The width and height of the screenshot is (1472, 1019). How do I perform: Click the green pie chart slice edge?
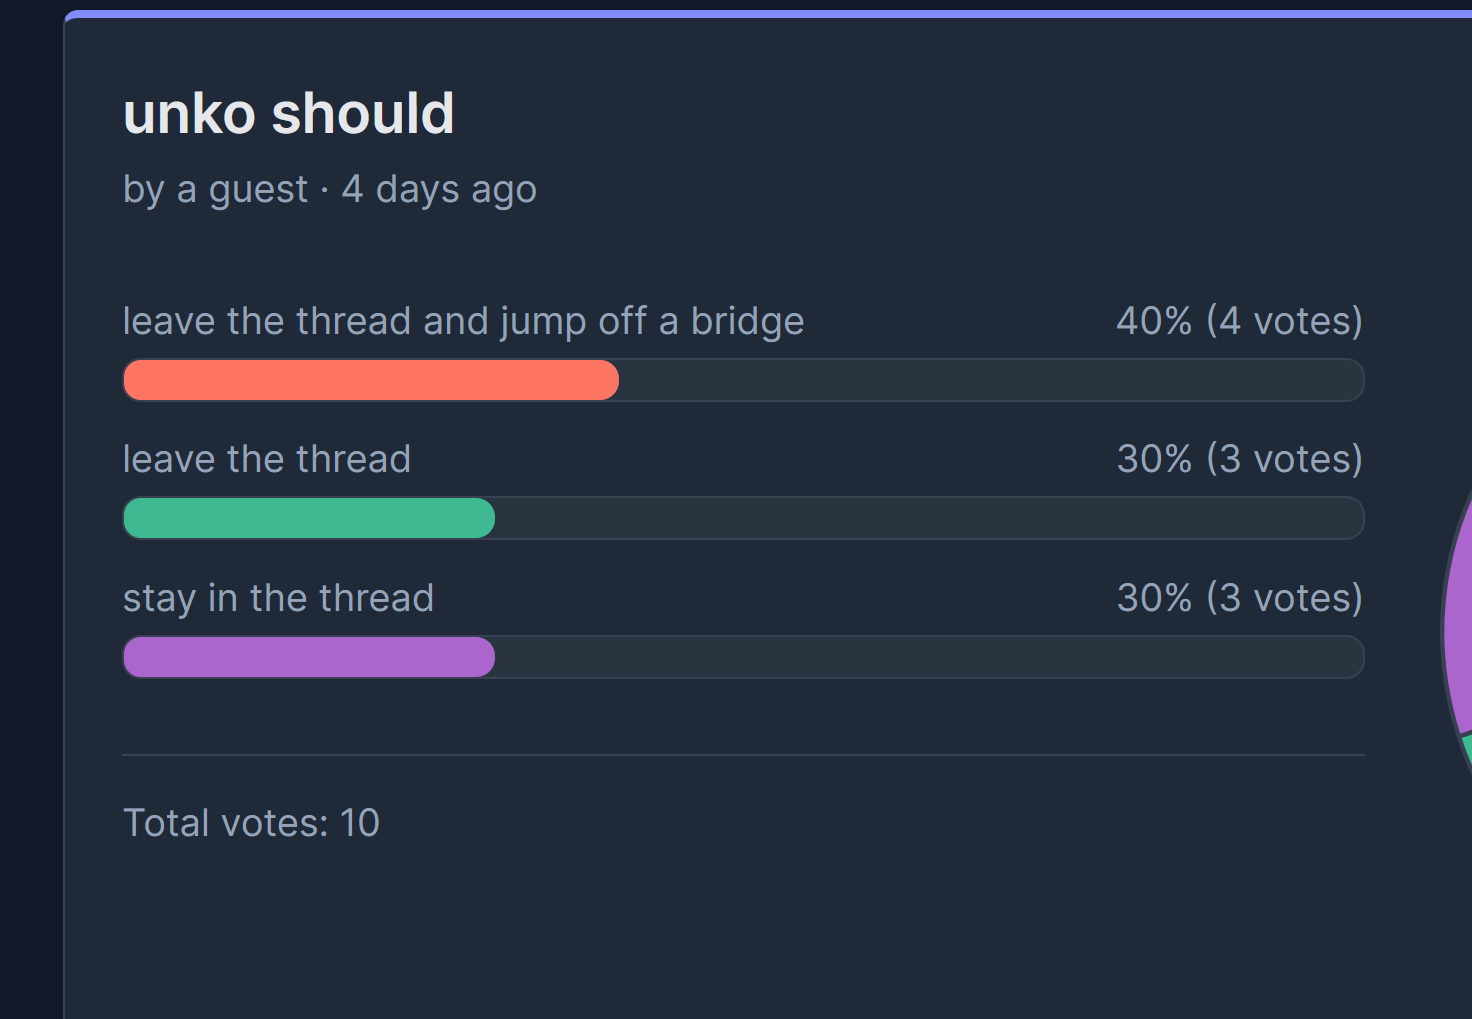click(x=1467, y=750)
